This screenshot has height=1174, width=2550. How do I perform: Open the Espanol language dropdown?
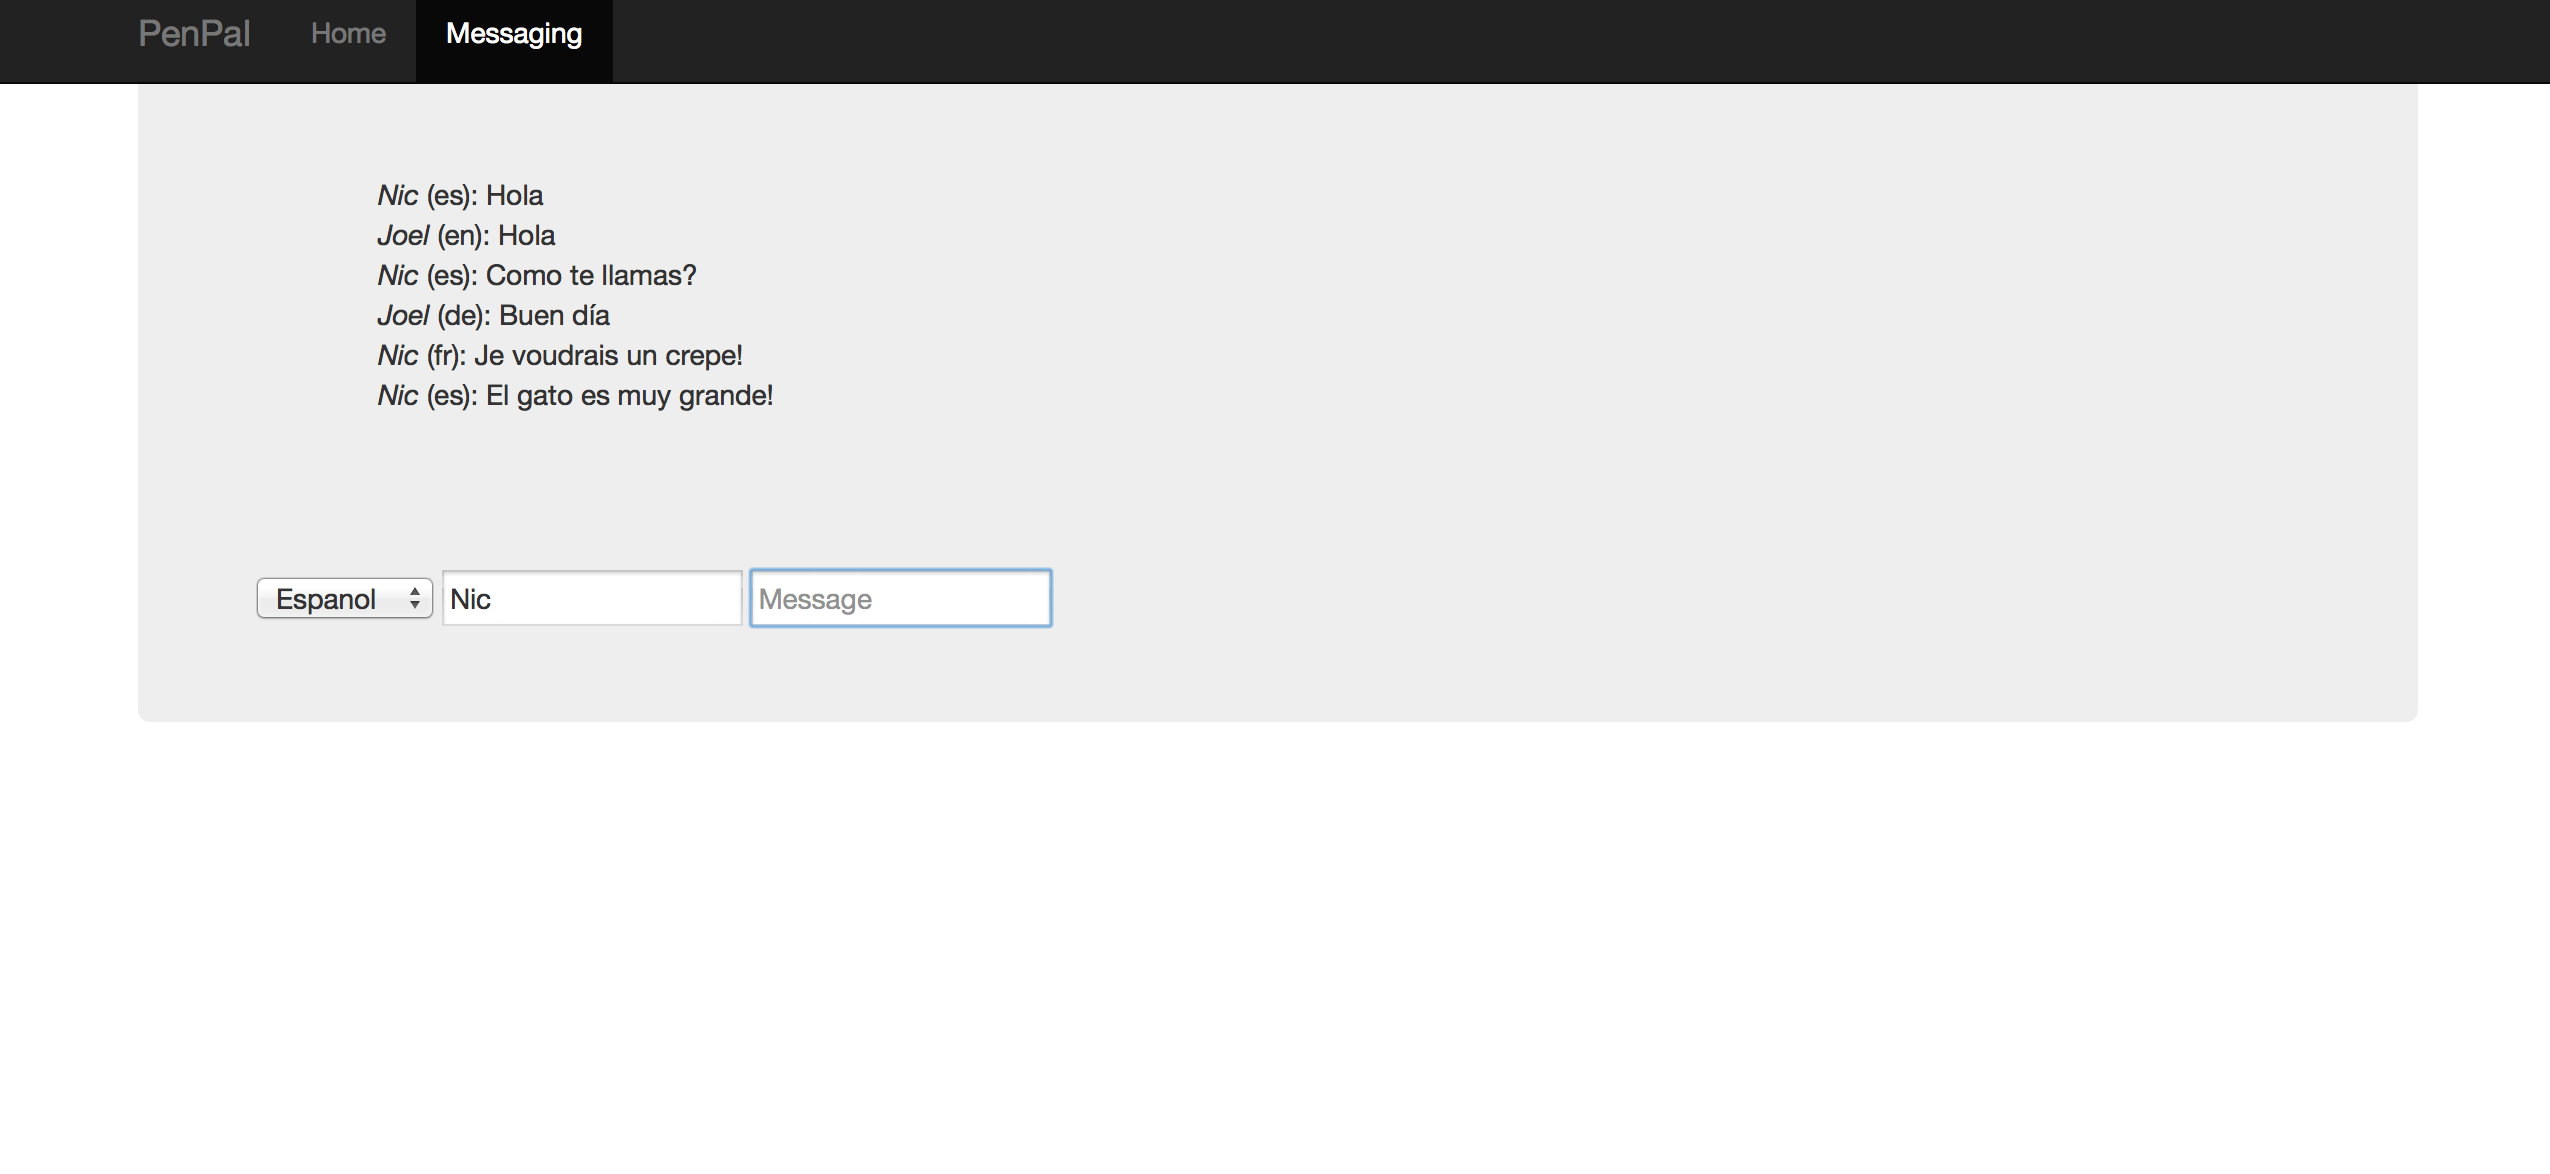tap(330, 599)
